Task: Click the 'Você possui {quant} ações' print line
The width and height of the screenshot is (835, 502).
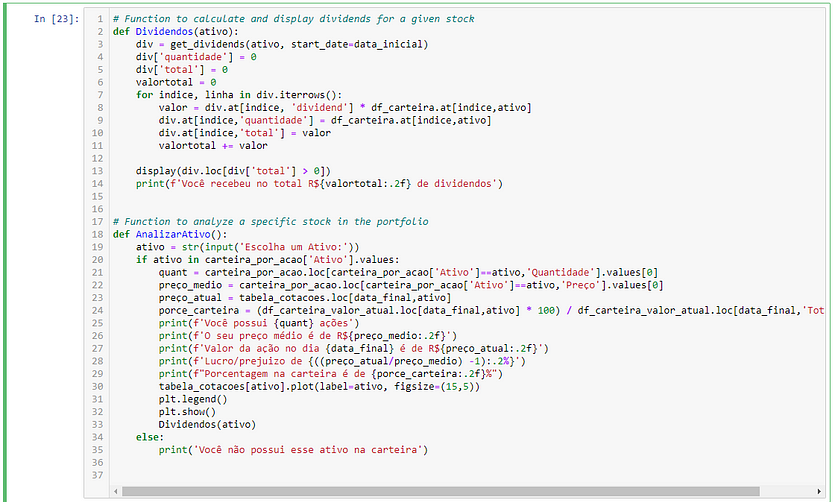Action: [x=259, y=323]
